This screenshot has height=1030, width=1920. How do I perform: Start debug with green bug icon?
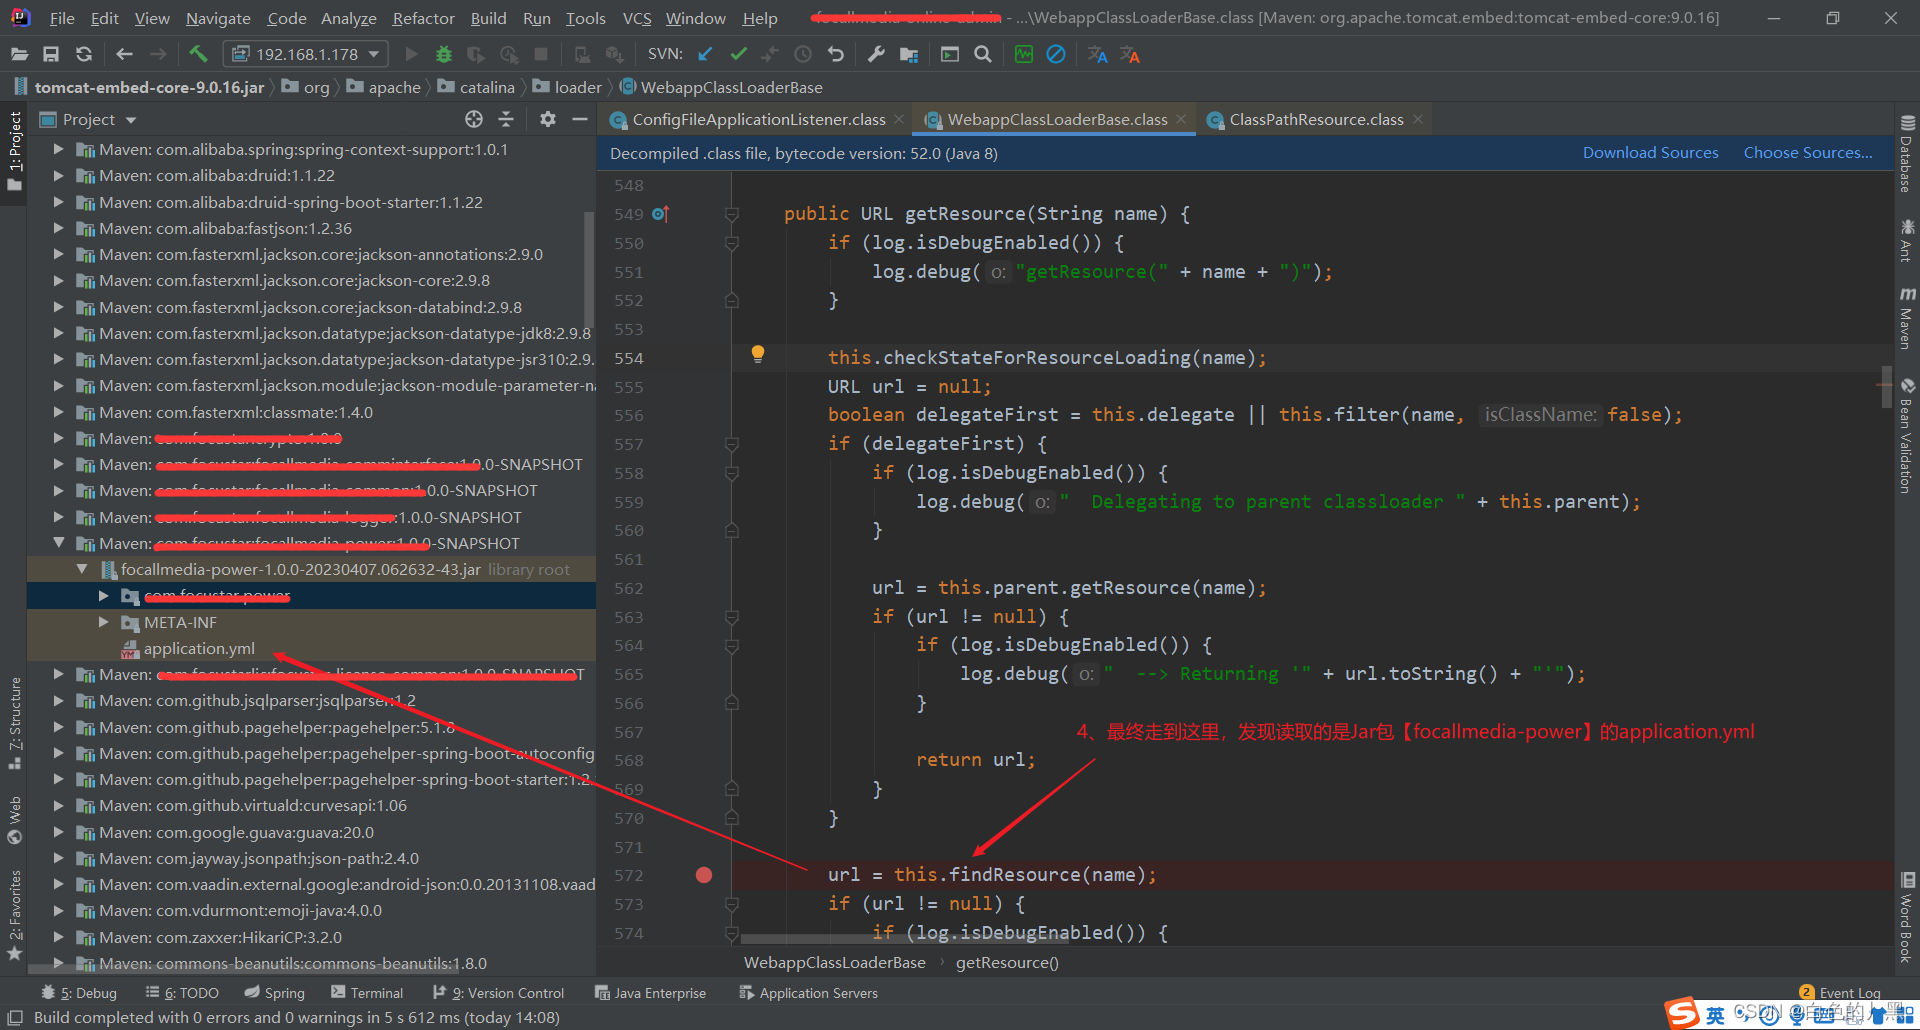444,54
